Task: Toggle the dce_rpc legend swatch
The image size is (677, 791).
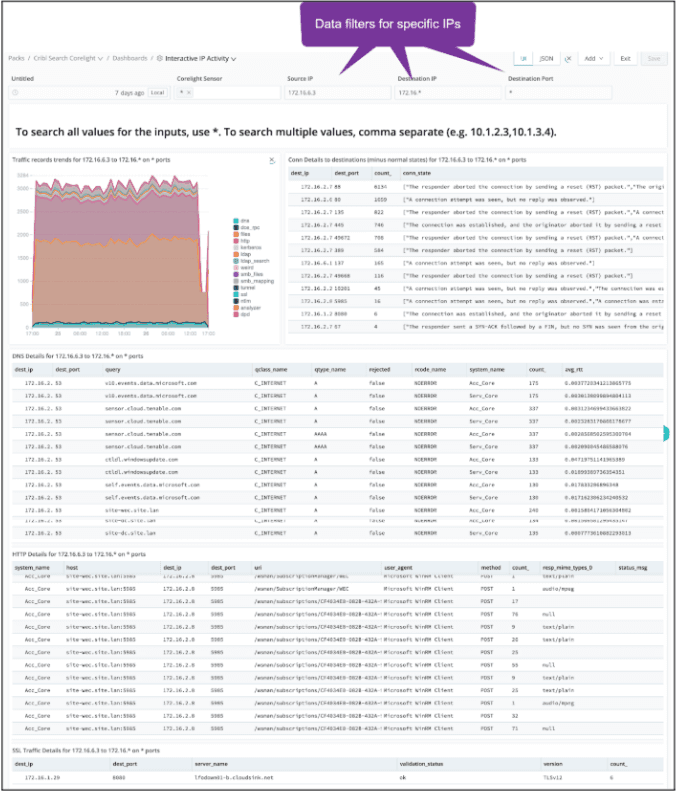Action: coord(236,228)
